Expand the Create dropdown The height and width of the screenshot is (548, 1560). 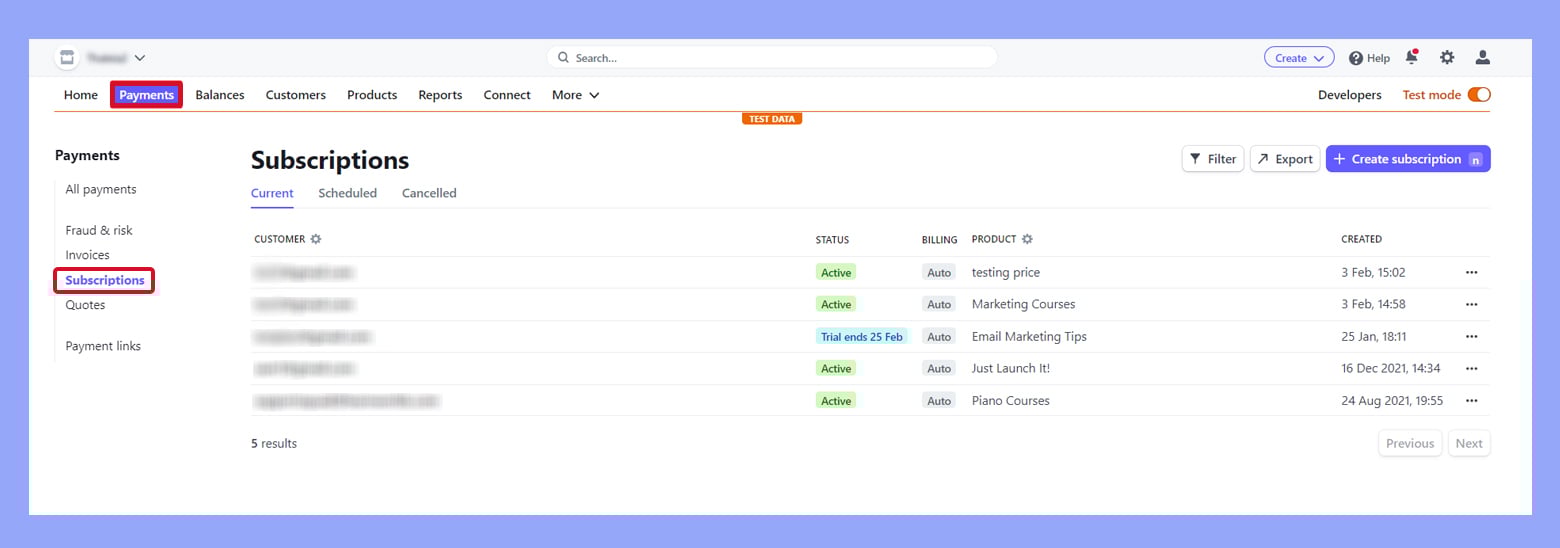pos(1298,58)
